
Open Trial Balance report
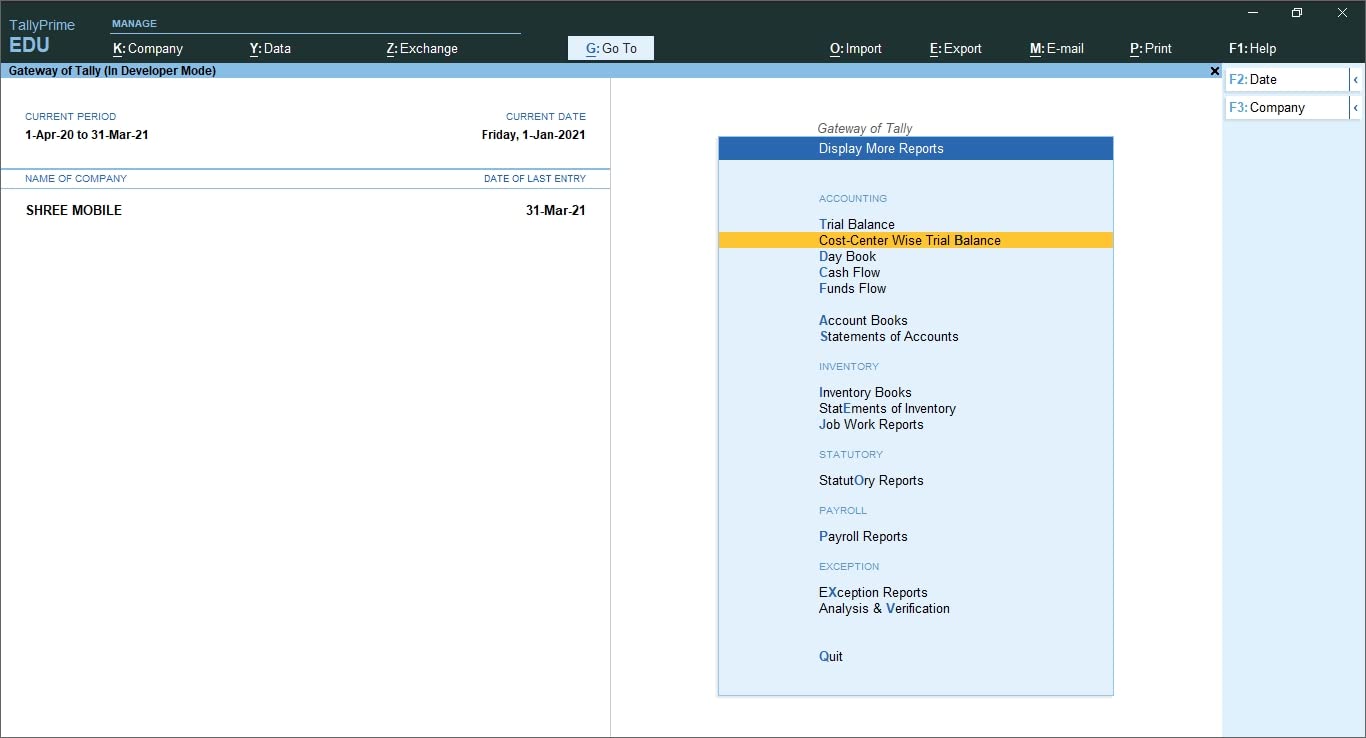858,224
